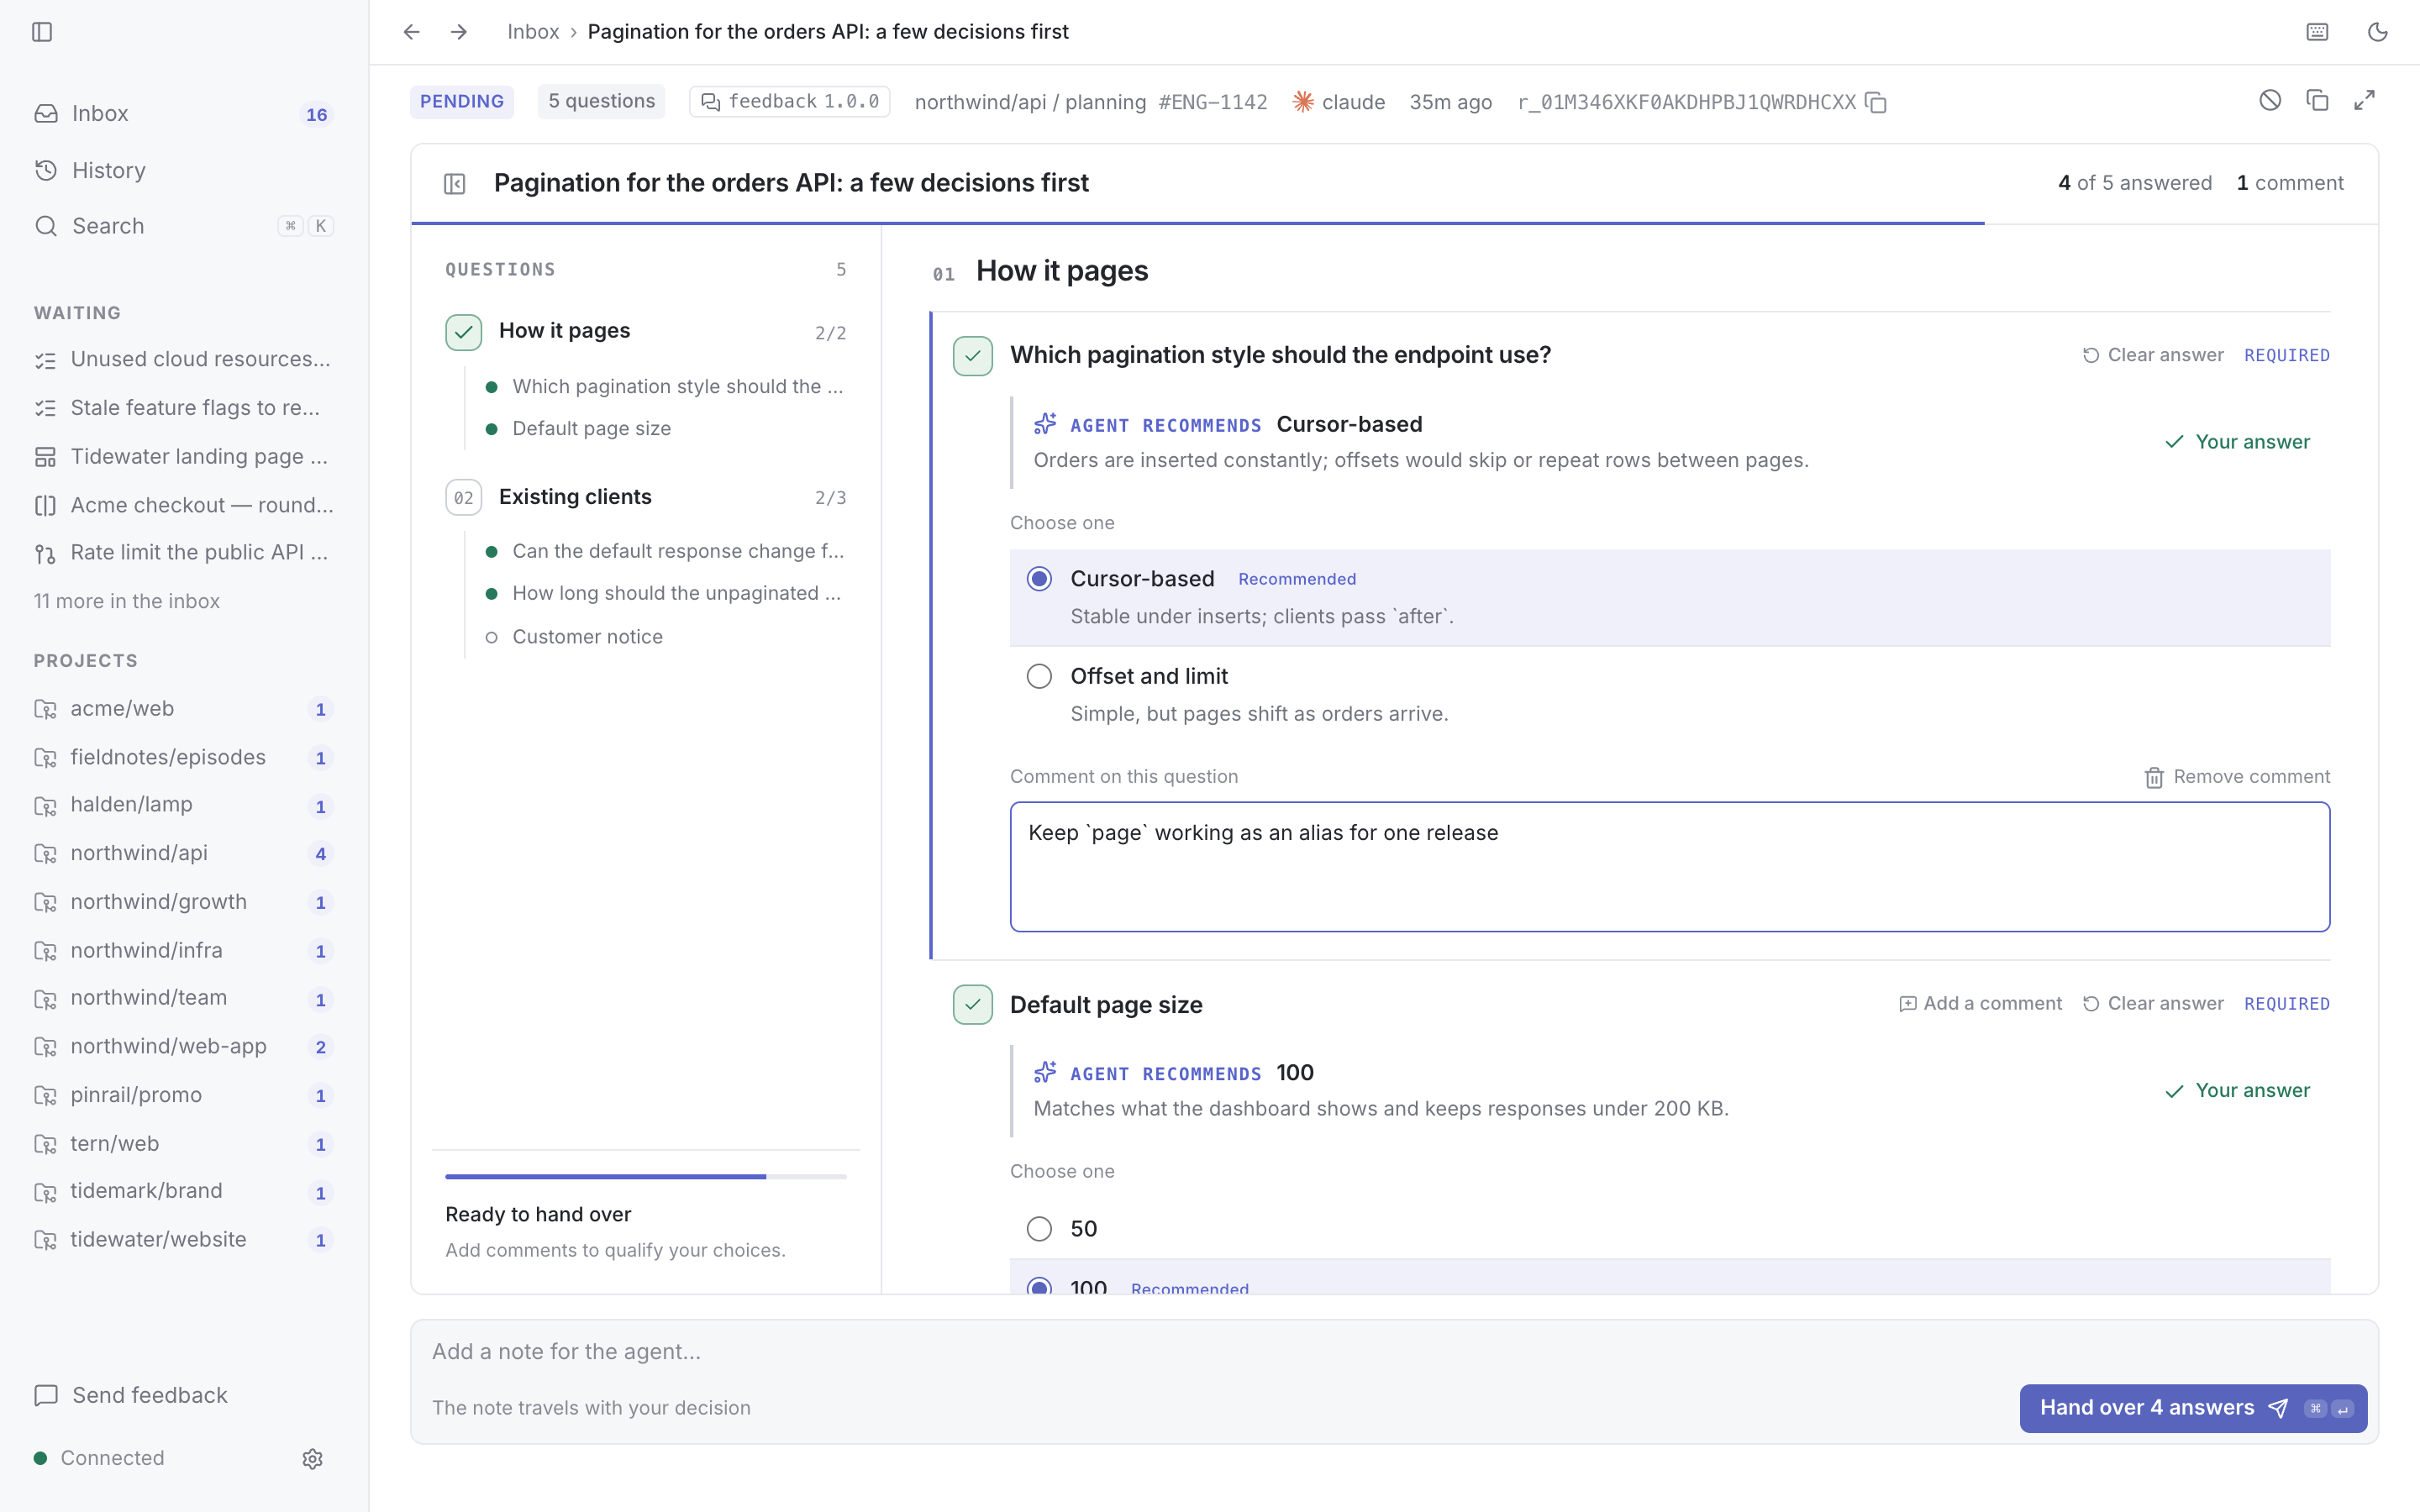Toggle the left sidebar panel icon
This screenshot has height=1512, width=2420.
[x=42, y=32]
